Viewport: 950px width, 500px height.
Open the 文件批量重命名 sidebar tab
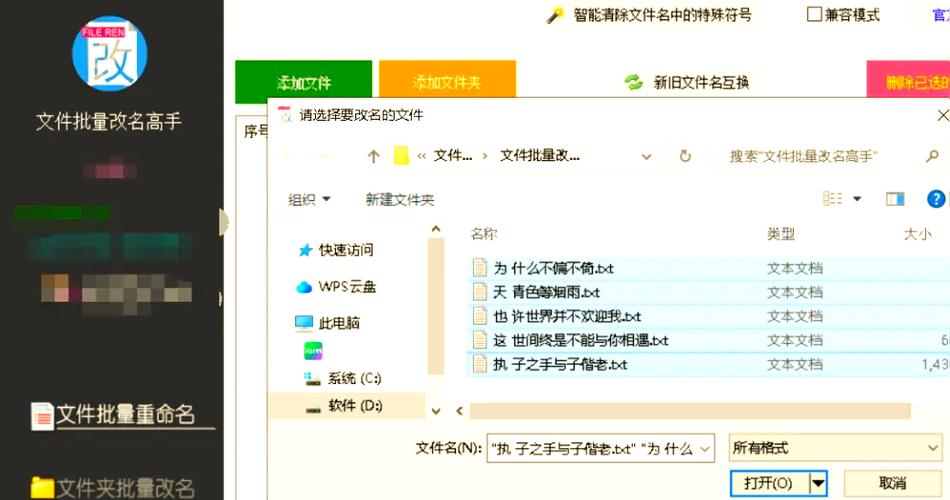125,415
